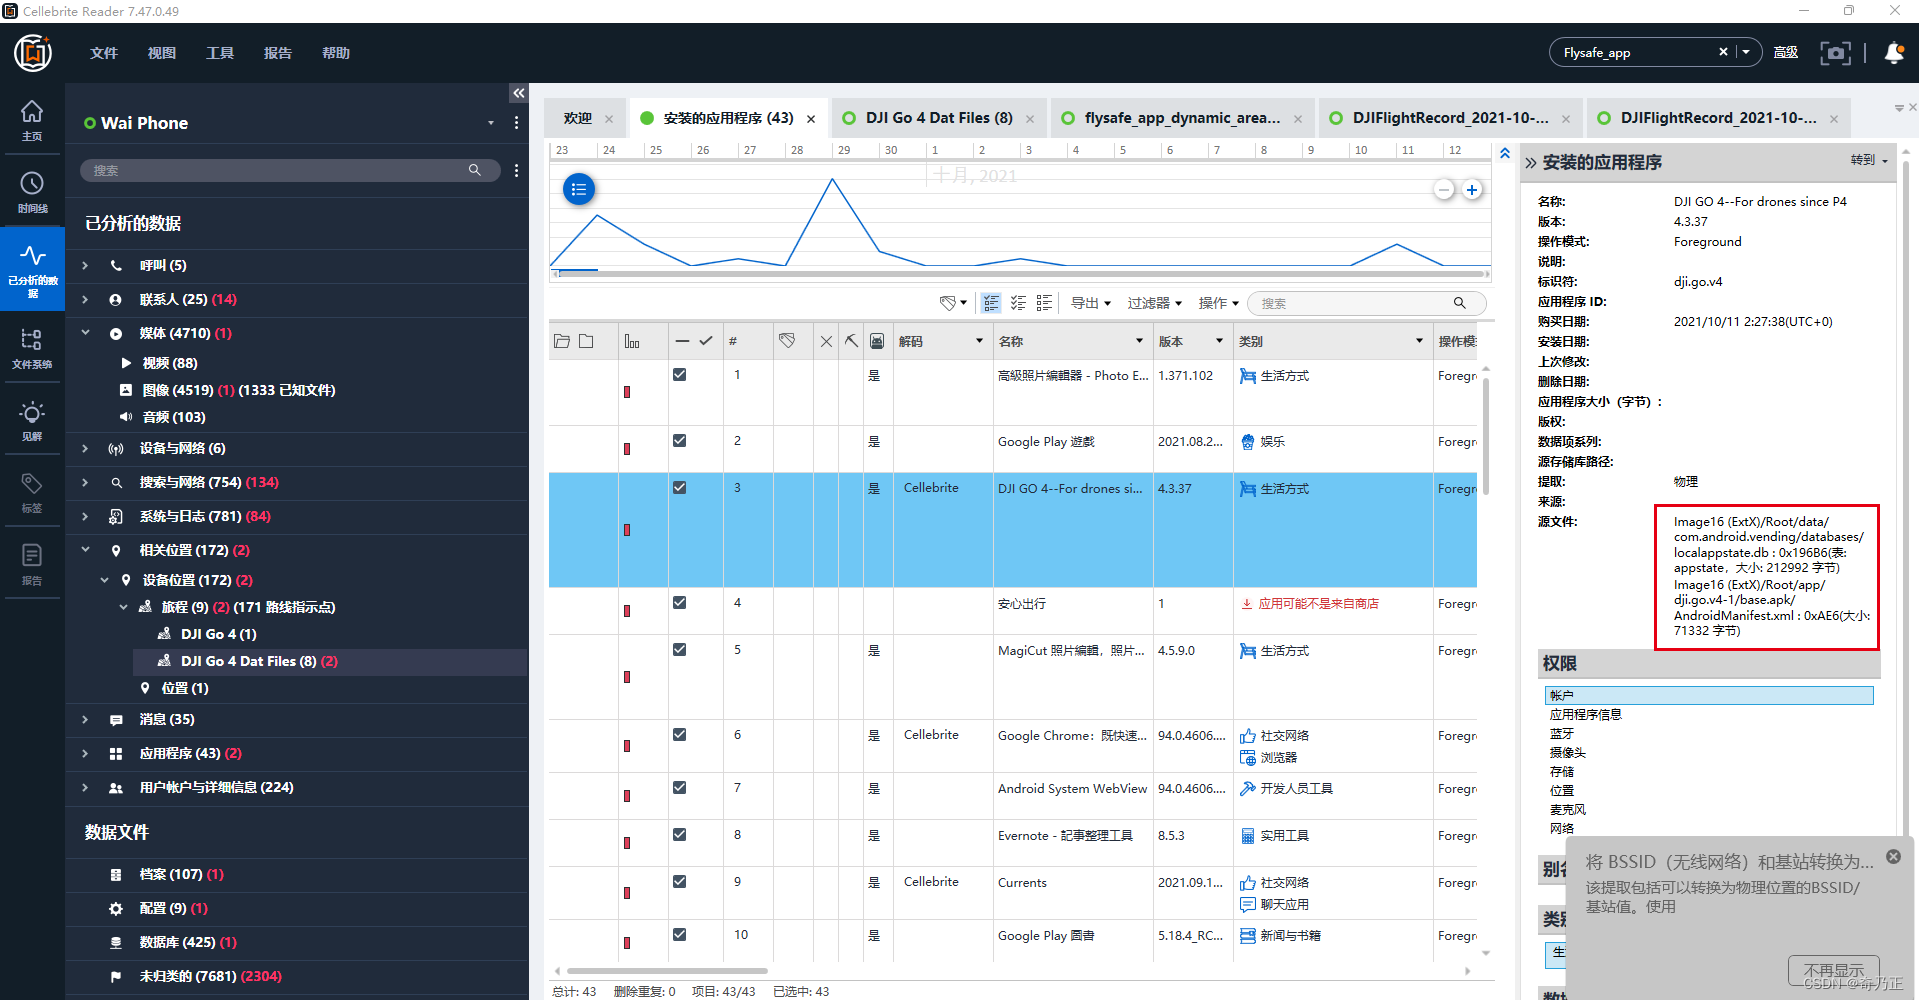Click the timeline range slider bar
Viewport: 1919px width, 1000px height.
click(1020, 272)
